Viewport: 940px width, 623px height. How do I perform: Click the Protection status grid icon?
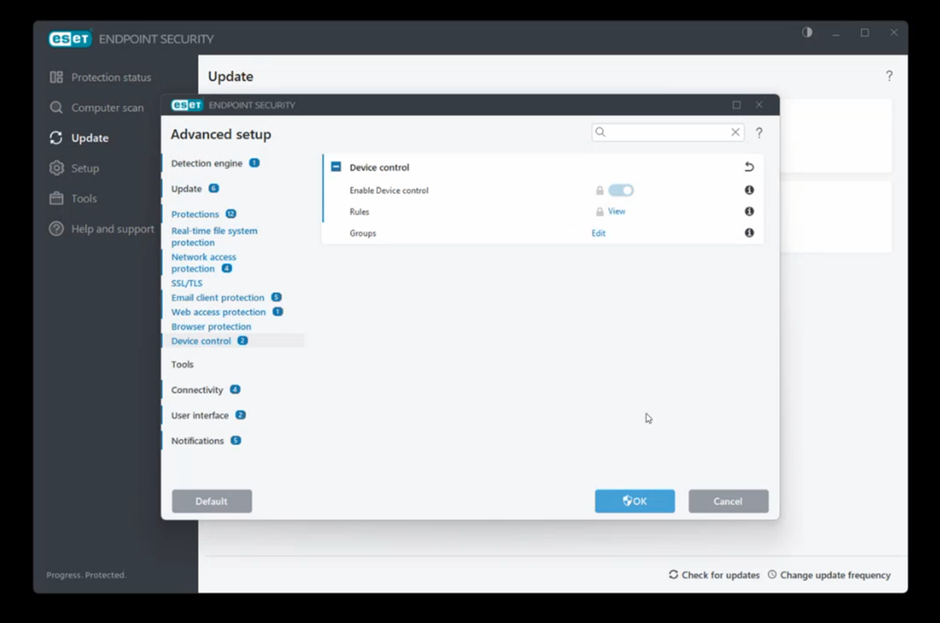pos(56,77)
